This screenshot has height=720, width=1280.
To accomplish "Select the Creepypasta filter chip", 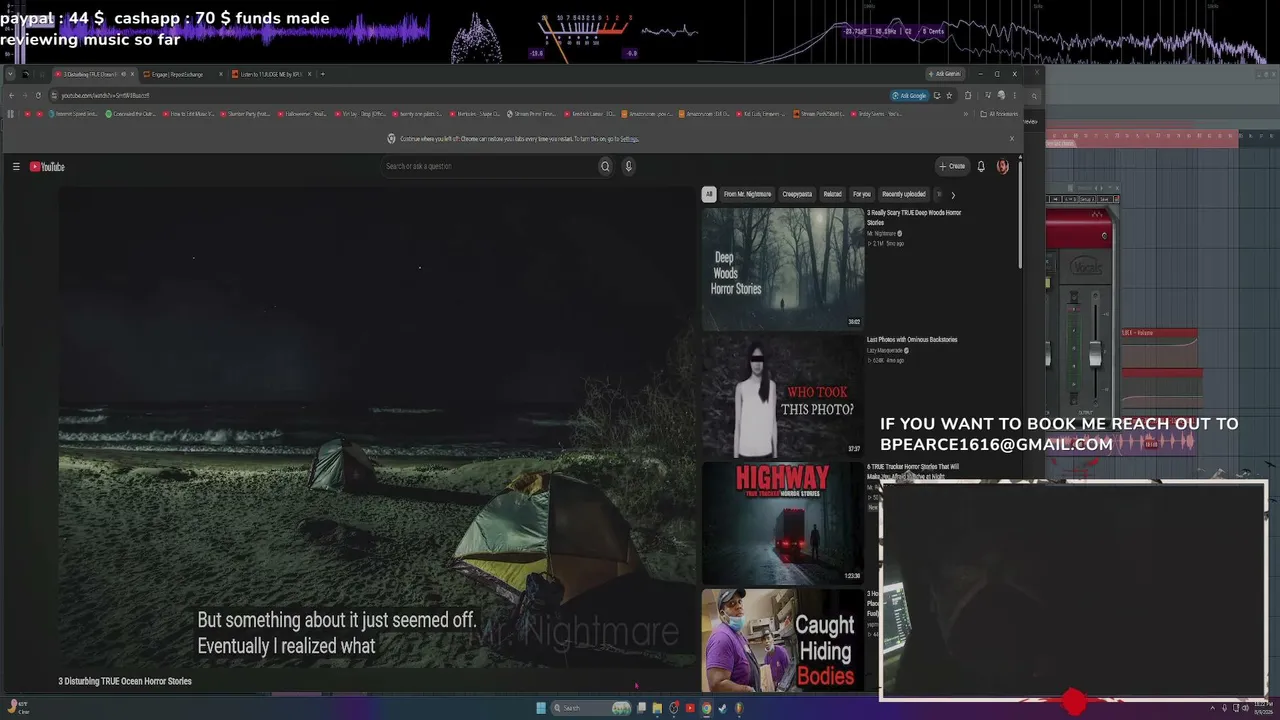I will 797,194.
